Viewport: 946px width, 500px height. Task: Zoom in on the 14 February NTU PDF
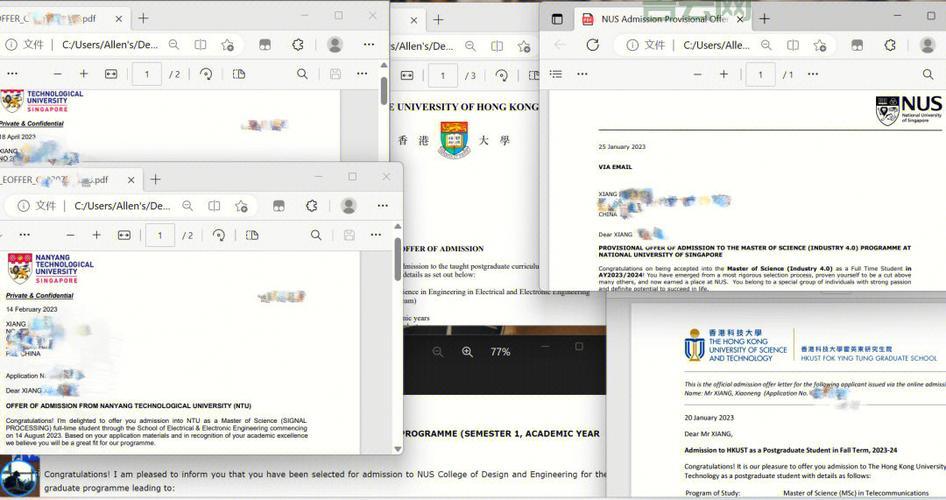click(96, 235)
